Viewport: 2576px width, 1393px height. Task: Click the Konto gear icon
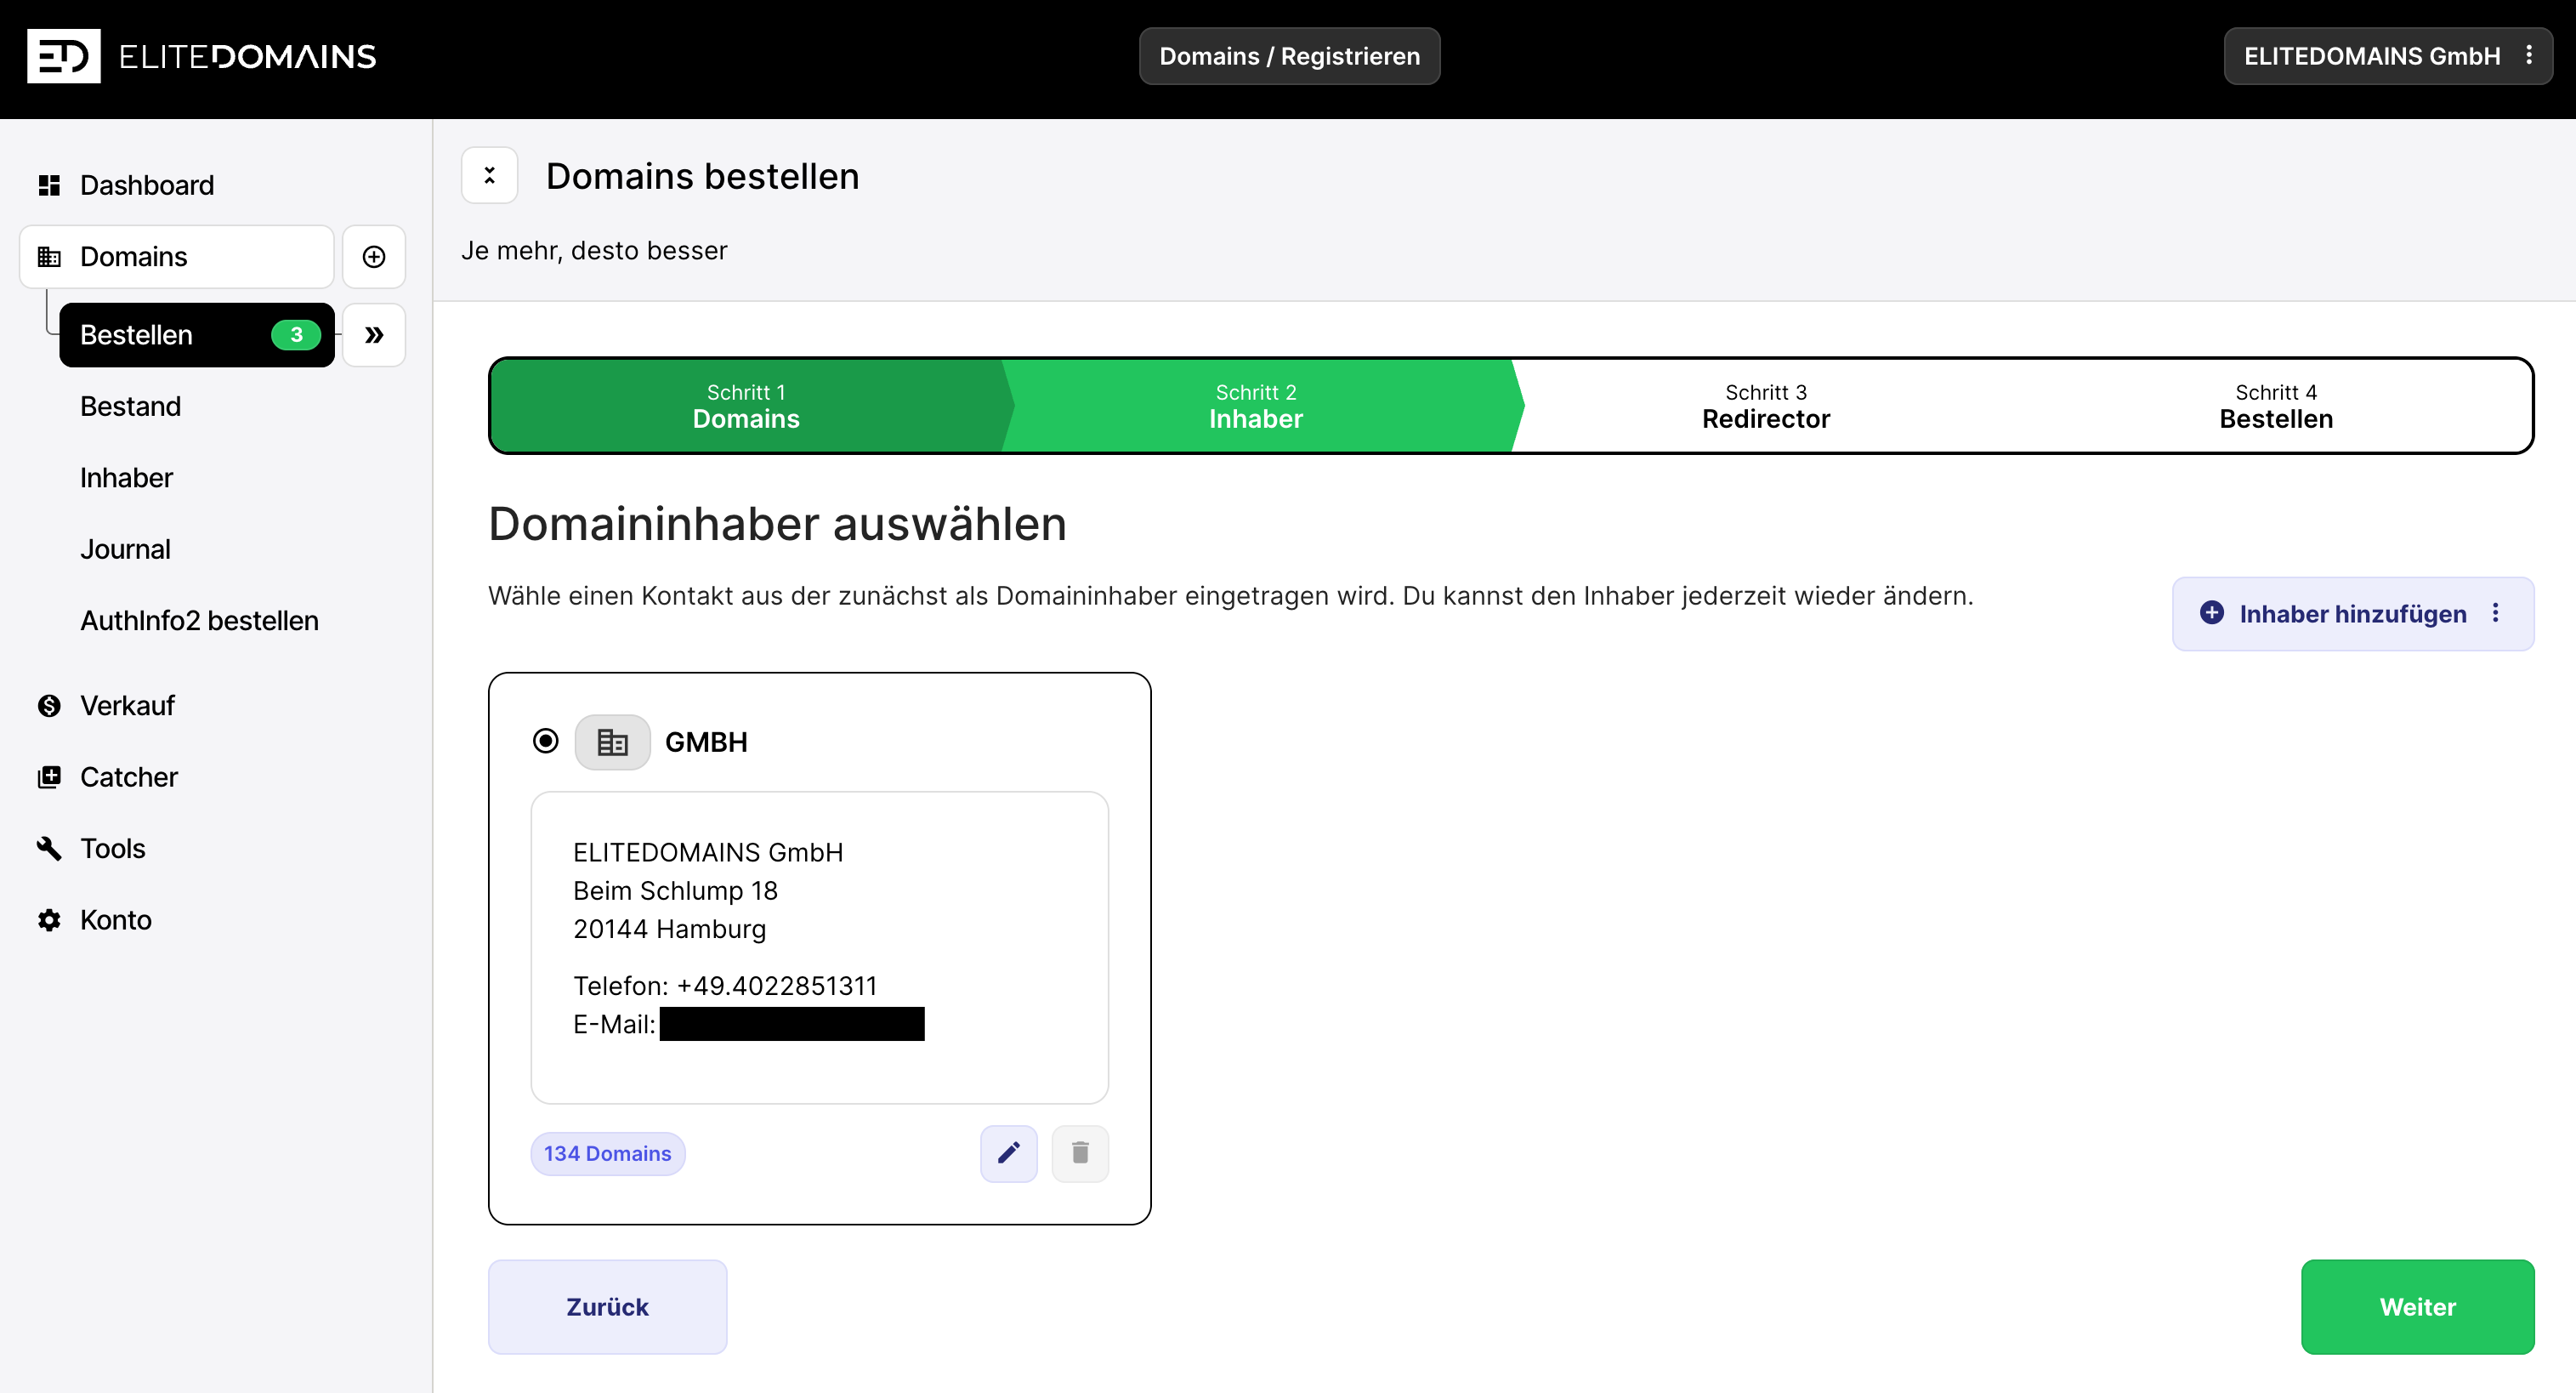(49, 920)
